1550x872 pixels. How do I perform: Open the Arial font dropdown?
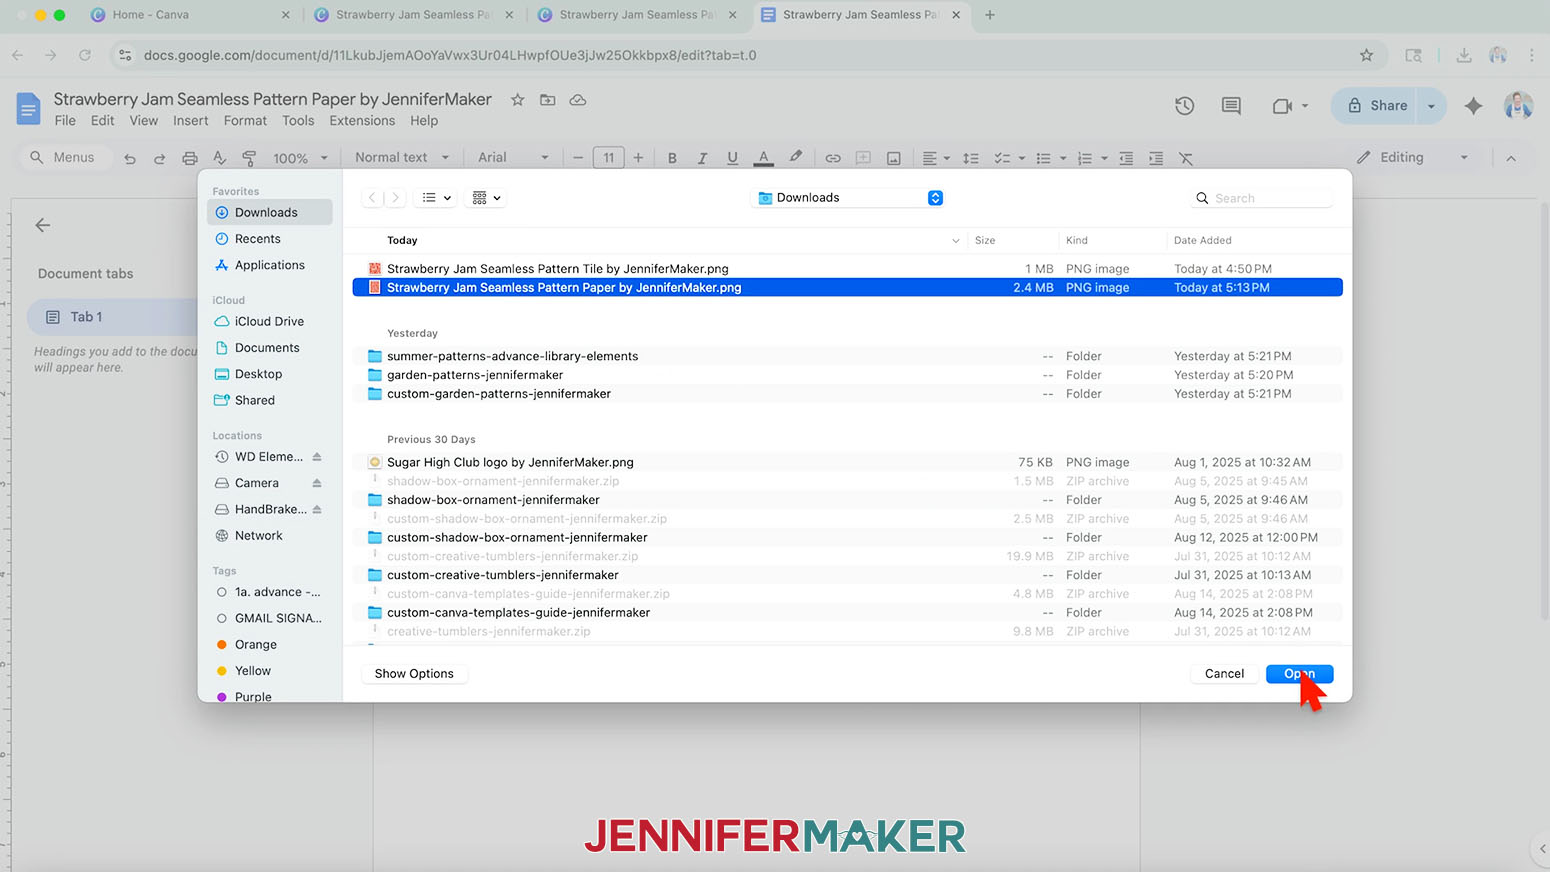513,158
